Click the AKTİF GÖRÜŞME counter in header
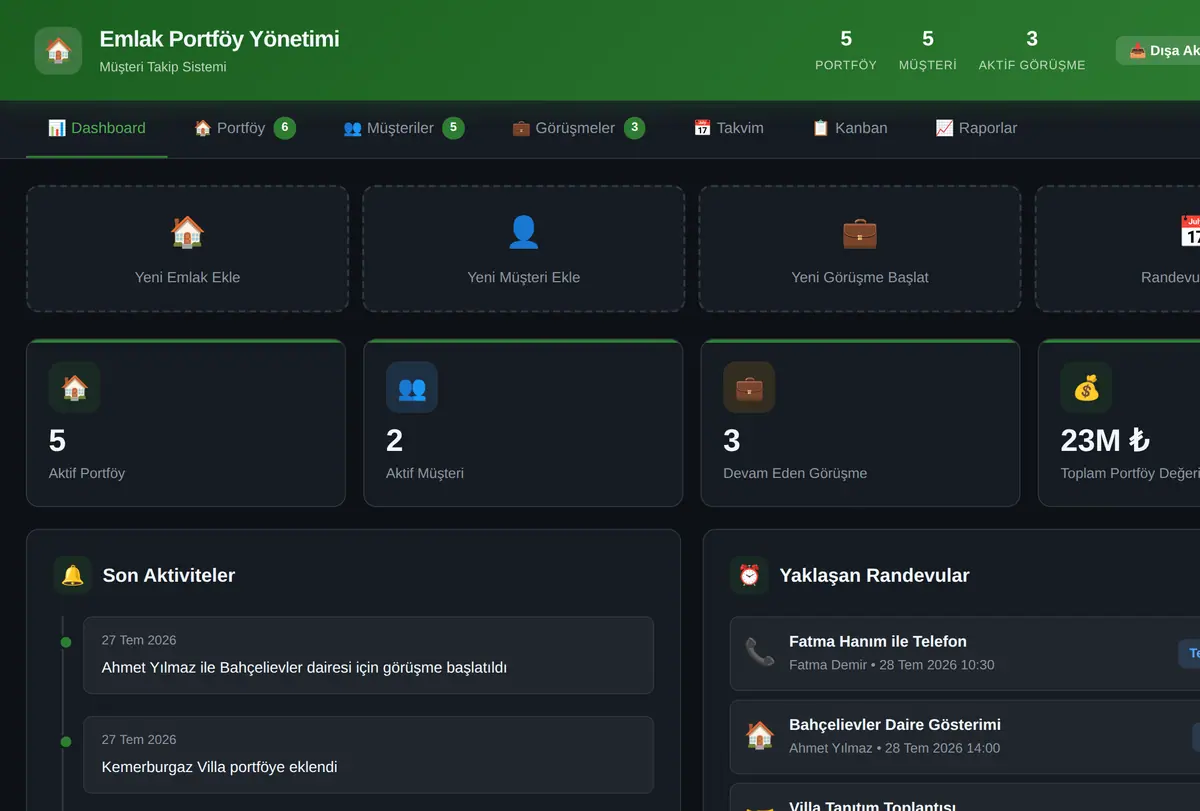The image size is (1200, 811). point(1032,50)
